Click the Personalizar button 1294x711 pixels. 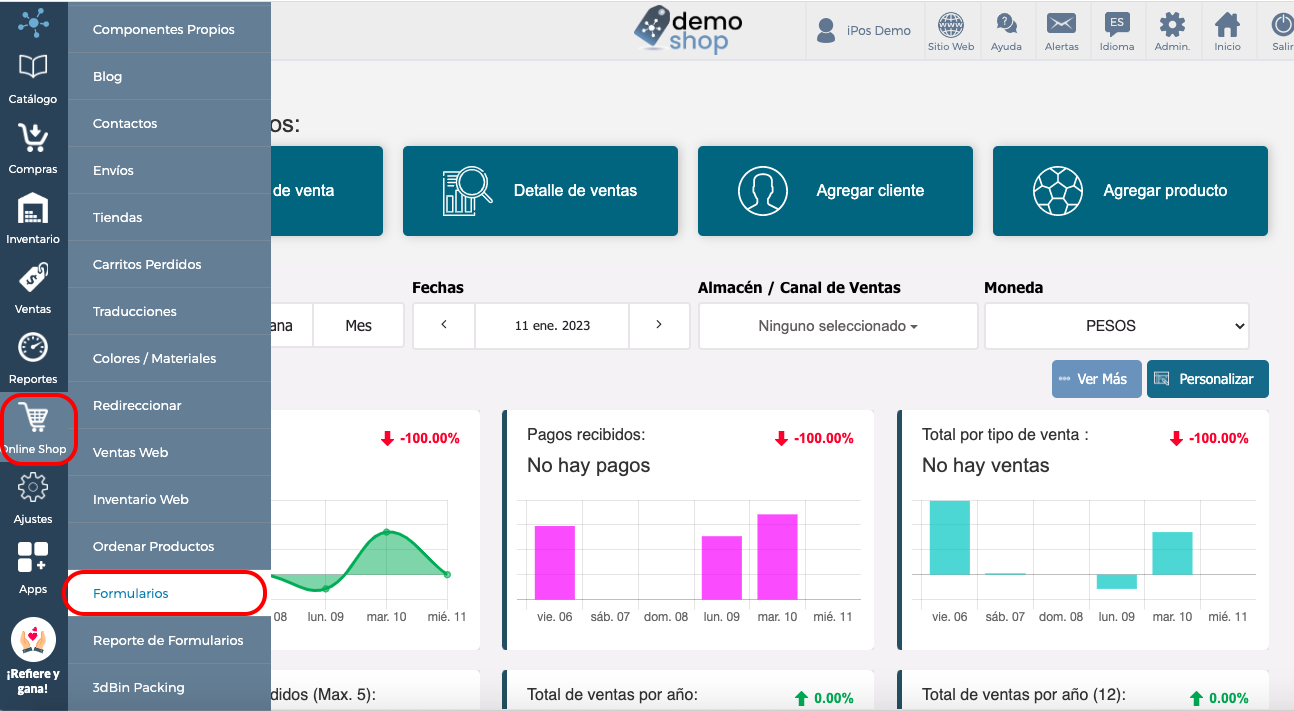pos(1207,379)
